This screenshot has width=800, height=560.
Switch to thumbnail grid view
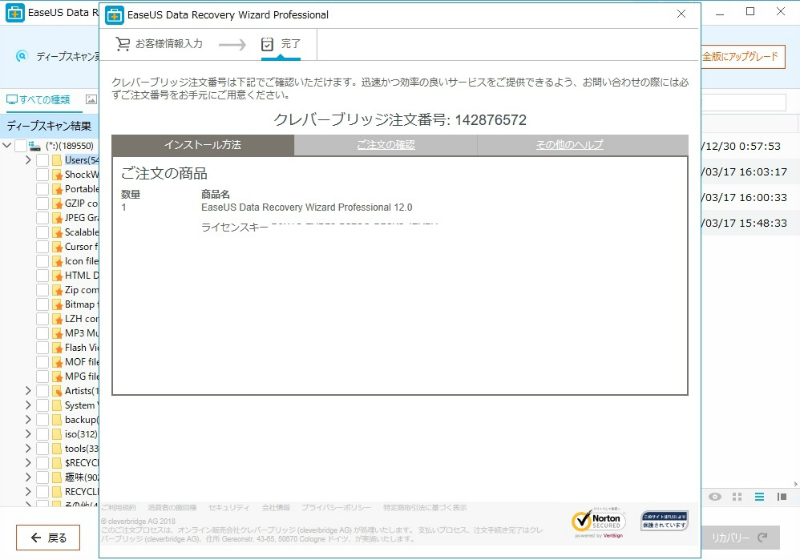coord(737,497)
